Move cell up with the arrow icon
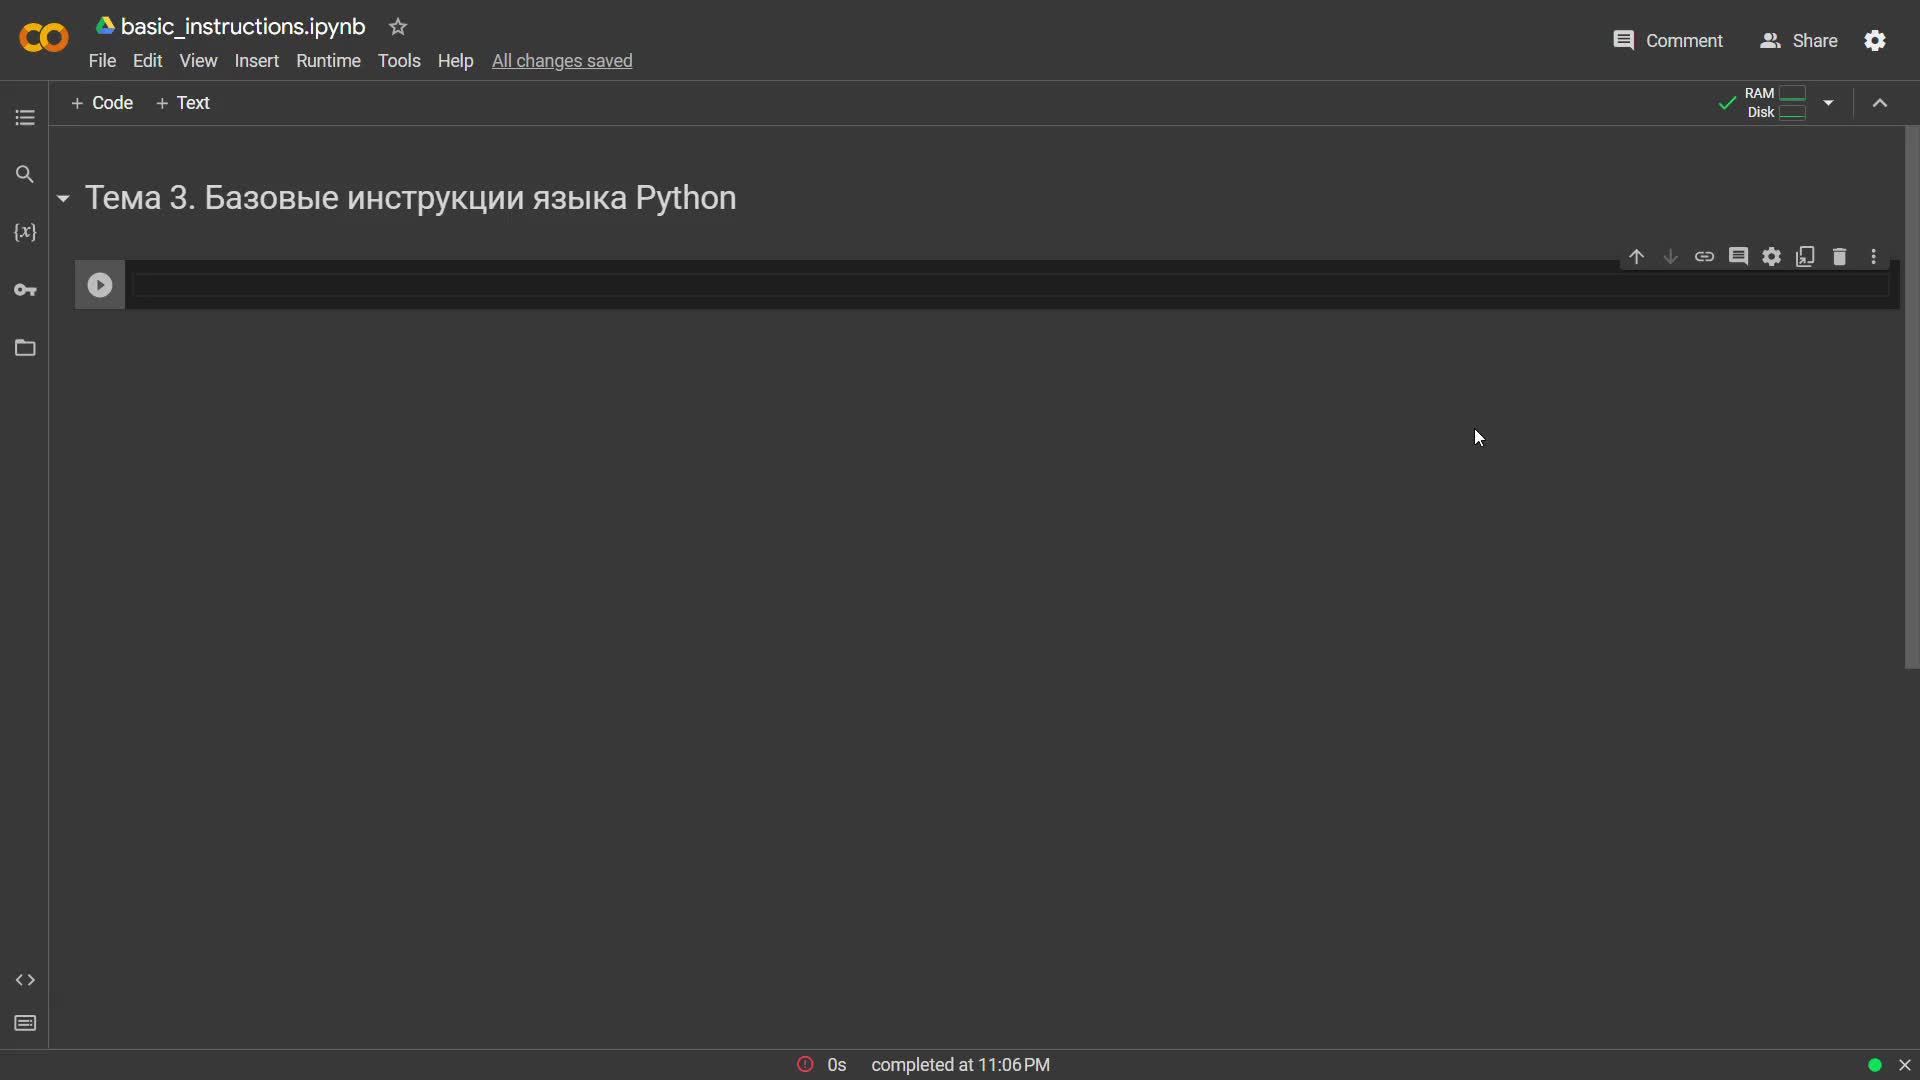 click(1637, 257)
